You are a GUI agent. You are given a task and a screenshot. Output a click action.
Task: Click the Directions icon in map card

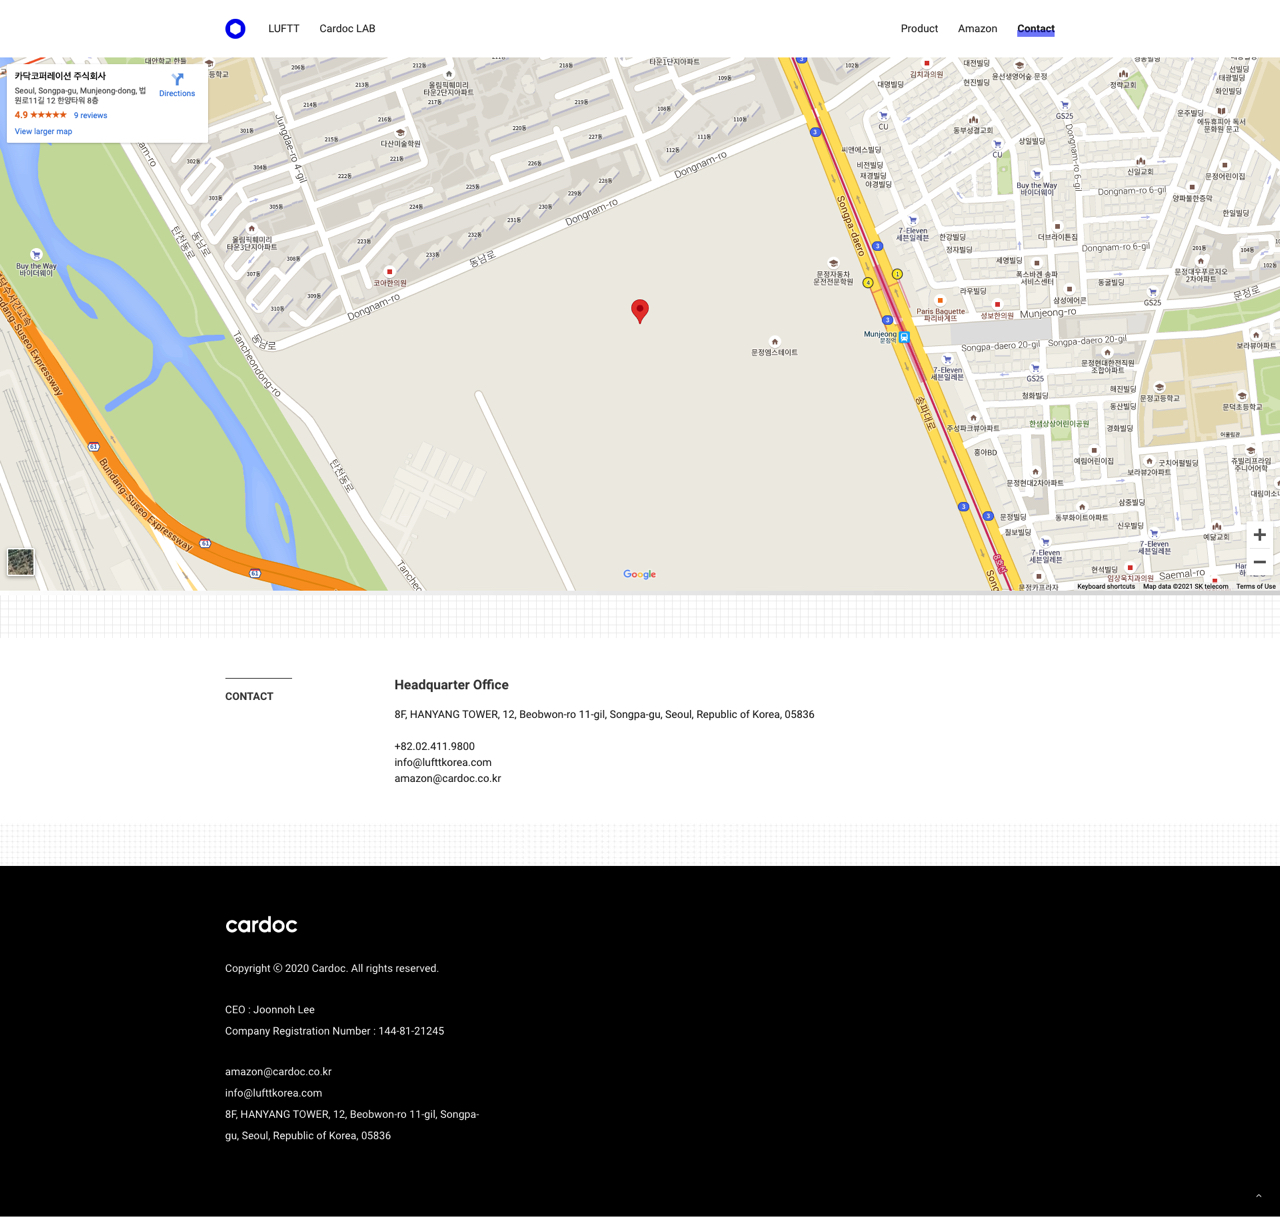tap(177, 80)
